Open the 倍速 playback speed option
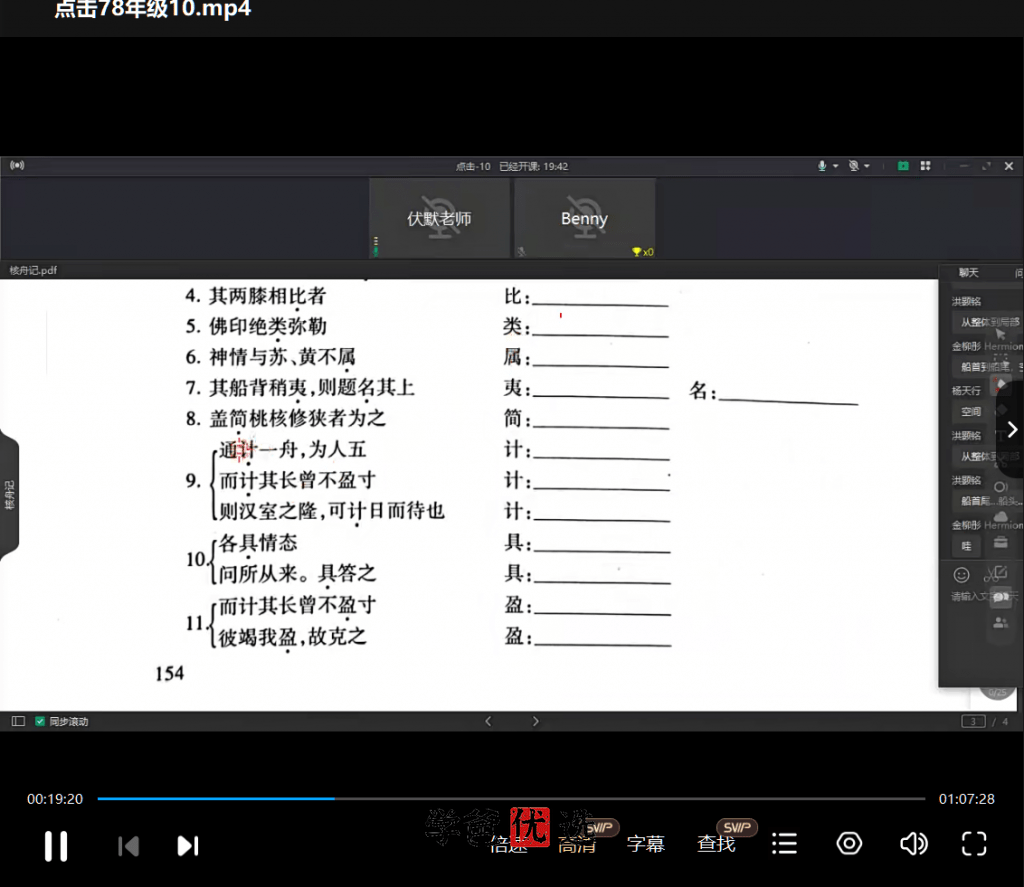Image resolution: width=1024 pixels, height=887 pixels. (x=508, y=845)
